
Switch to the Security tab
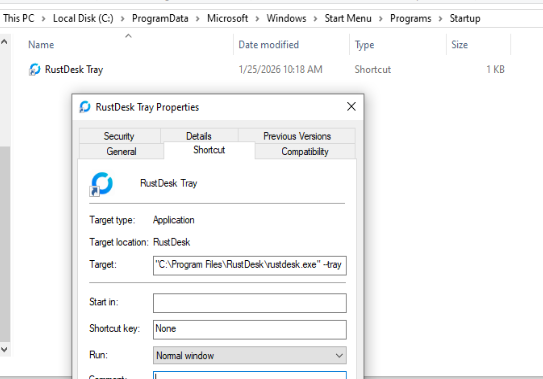click(119, 136)
